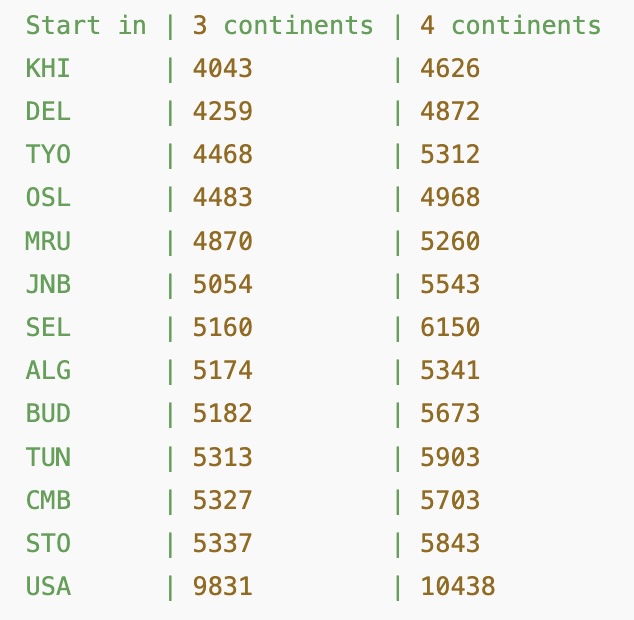634x620 pixels.
Task: Select the JNB airport code
Action: 48,284
